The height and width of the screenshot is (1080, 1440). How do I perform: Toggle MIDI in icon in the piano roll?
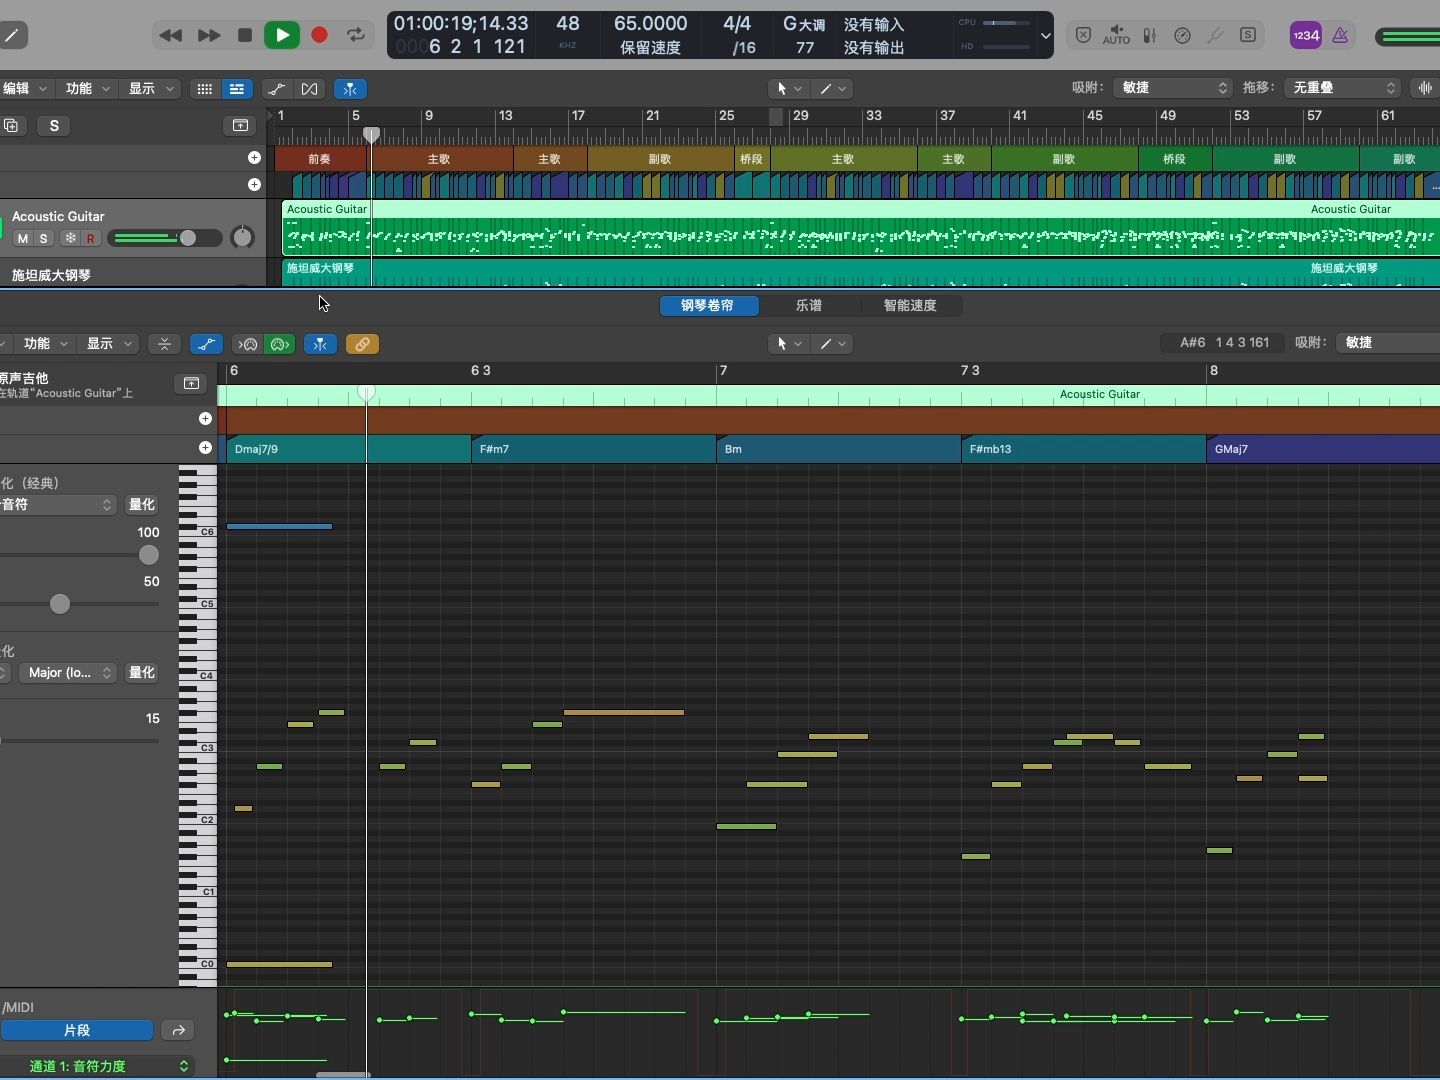tap(248, 344)
